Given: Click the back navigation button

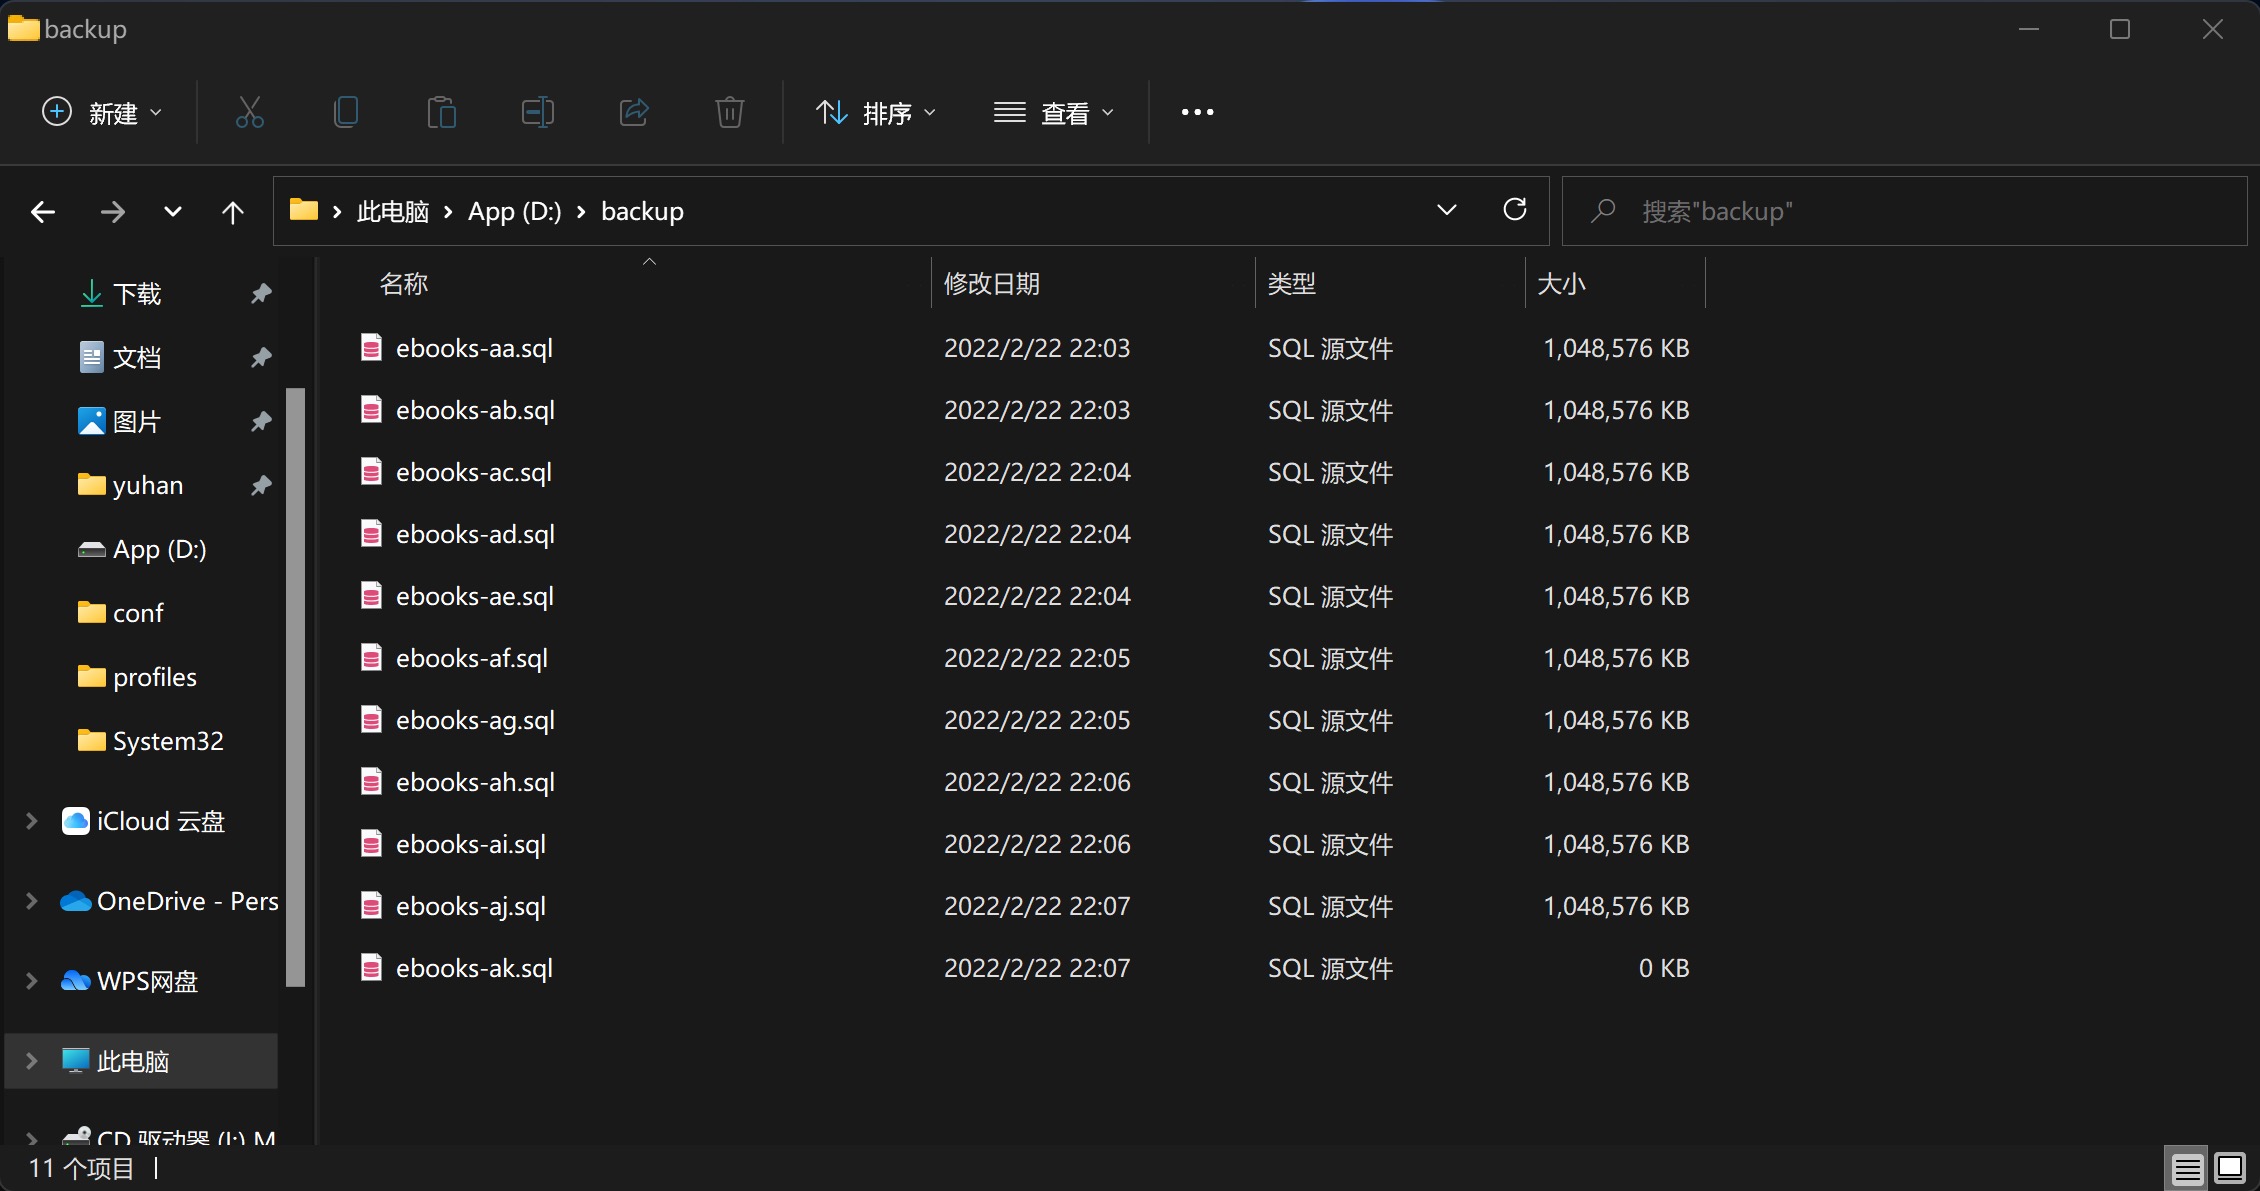Looking at the screenshot, I should 42,211.
